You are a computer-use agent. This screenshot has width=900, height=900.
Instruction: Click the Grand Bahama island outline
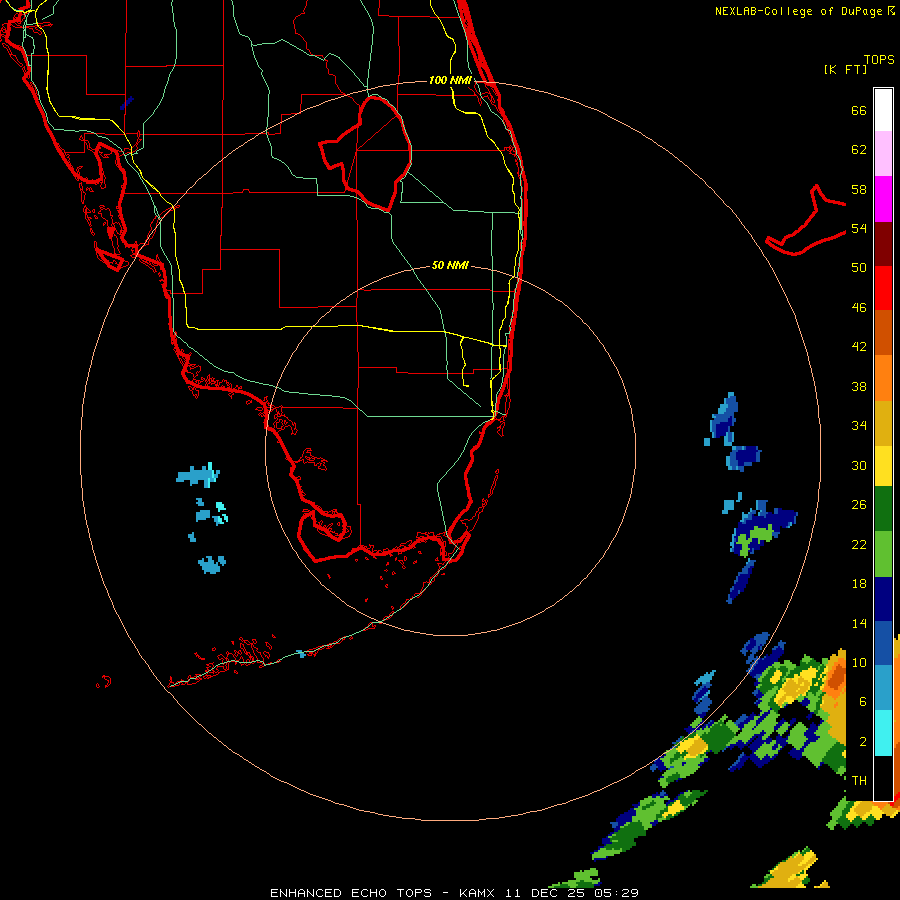point(805,220)
